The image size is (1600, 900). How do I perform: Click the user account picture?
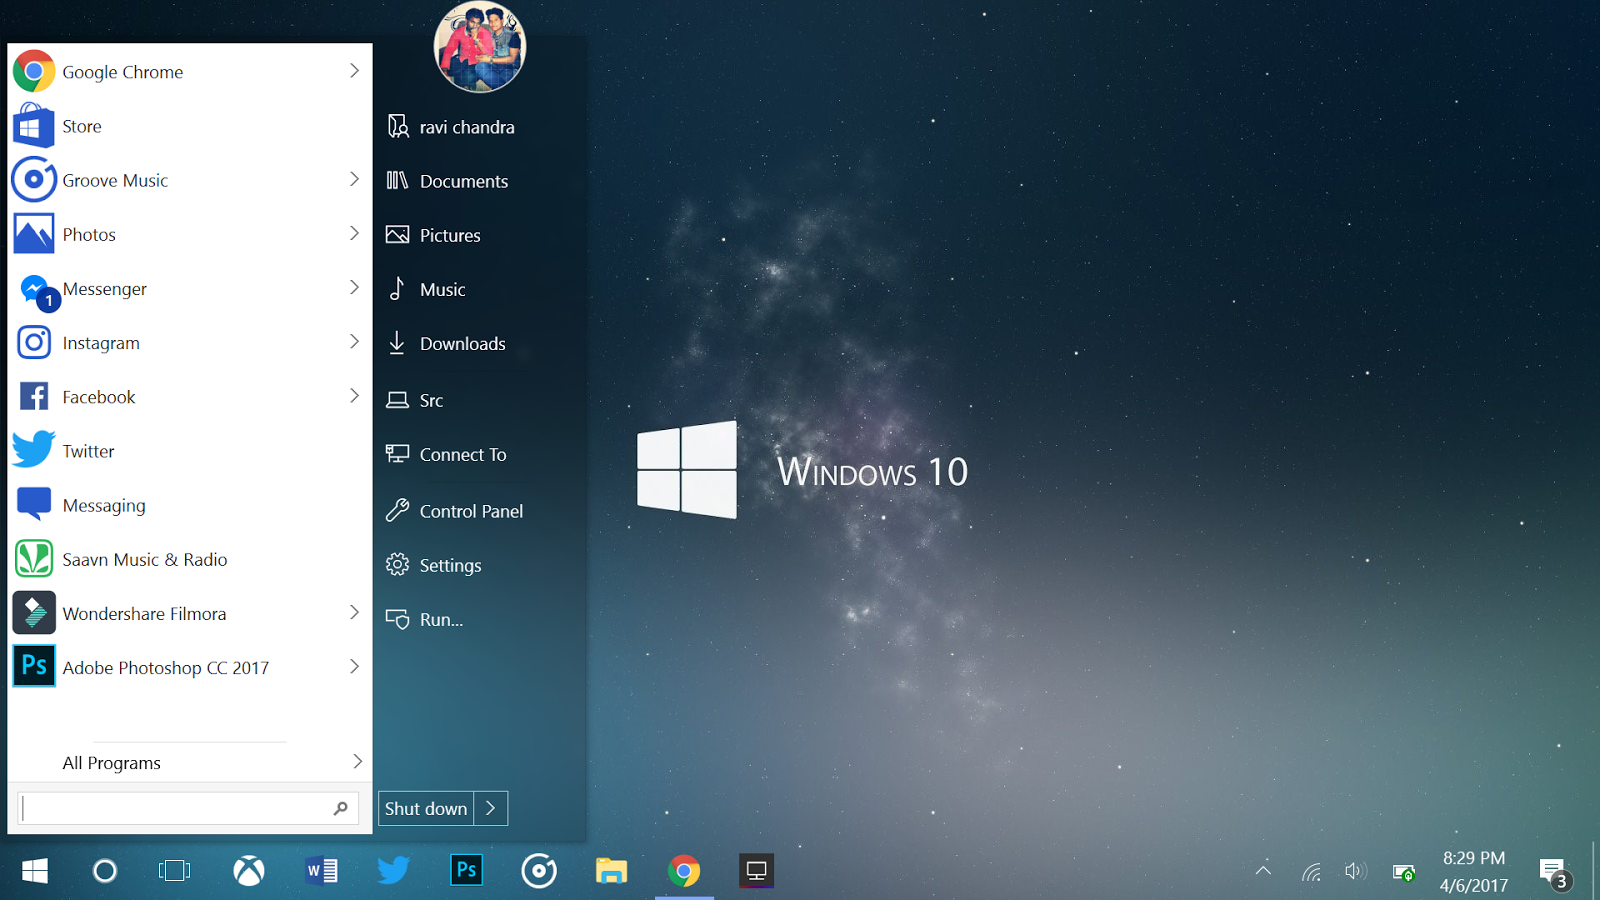(x=480, y=47)
